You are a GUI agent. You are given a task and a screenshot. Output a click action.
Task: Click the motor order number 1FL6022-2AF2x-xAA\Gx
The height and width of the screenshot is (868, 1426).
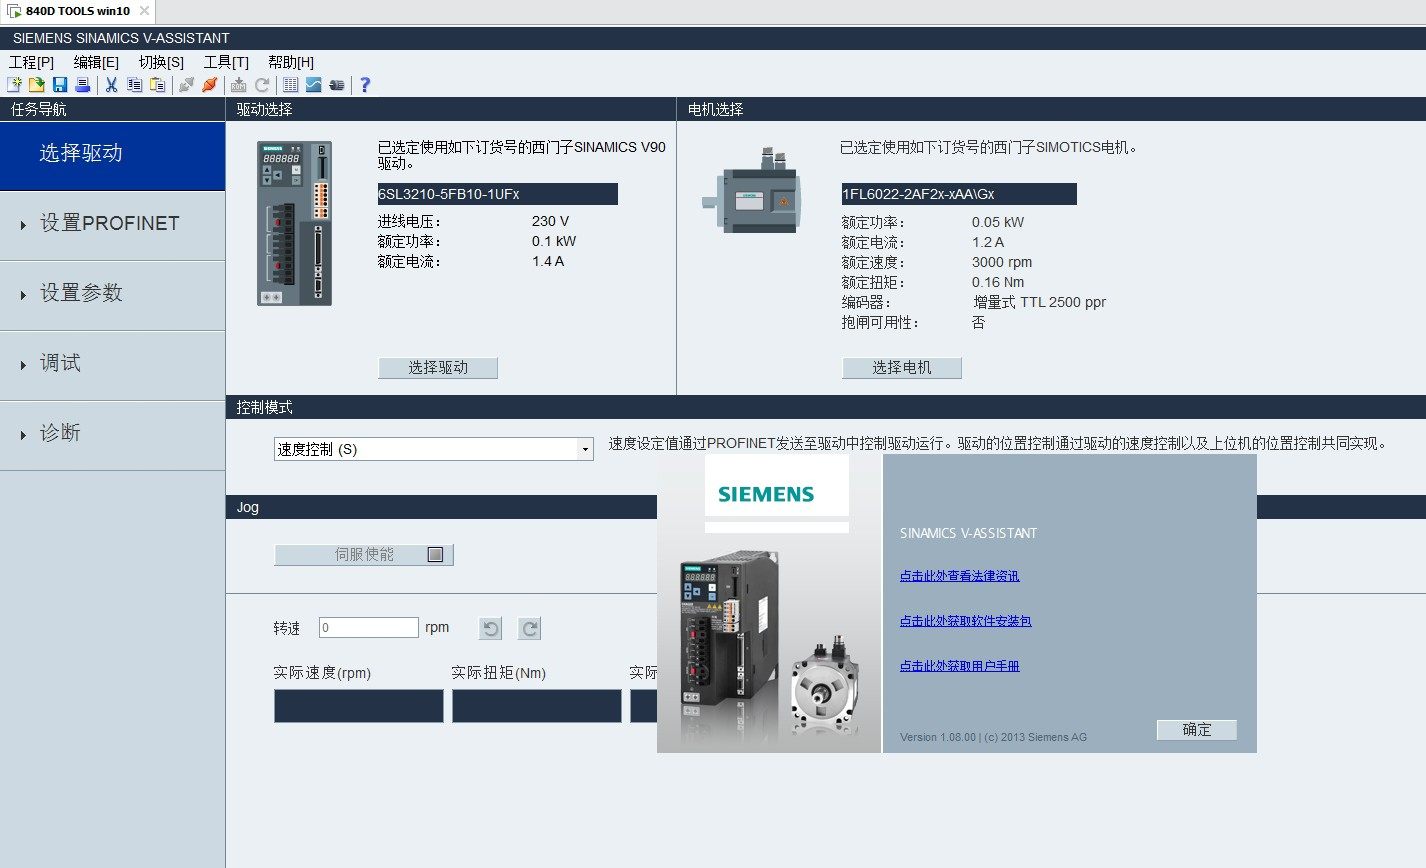click(x=959, y=194)
